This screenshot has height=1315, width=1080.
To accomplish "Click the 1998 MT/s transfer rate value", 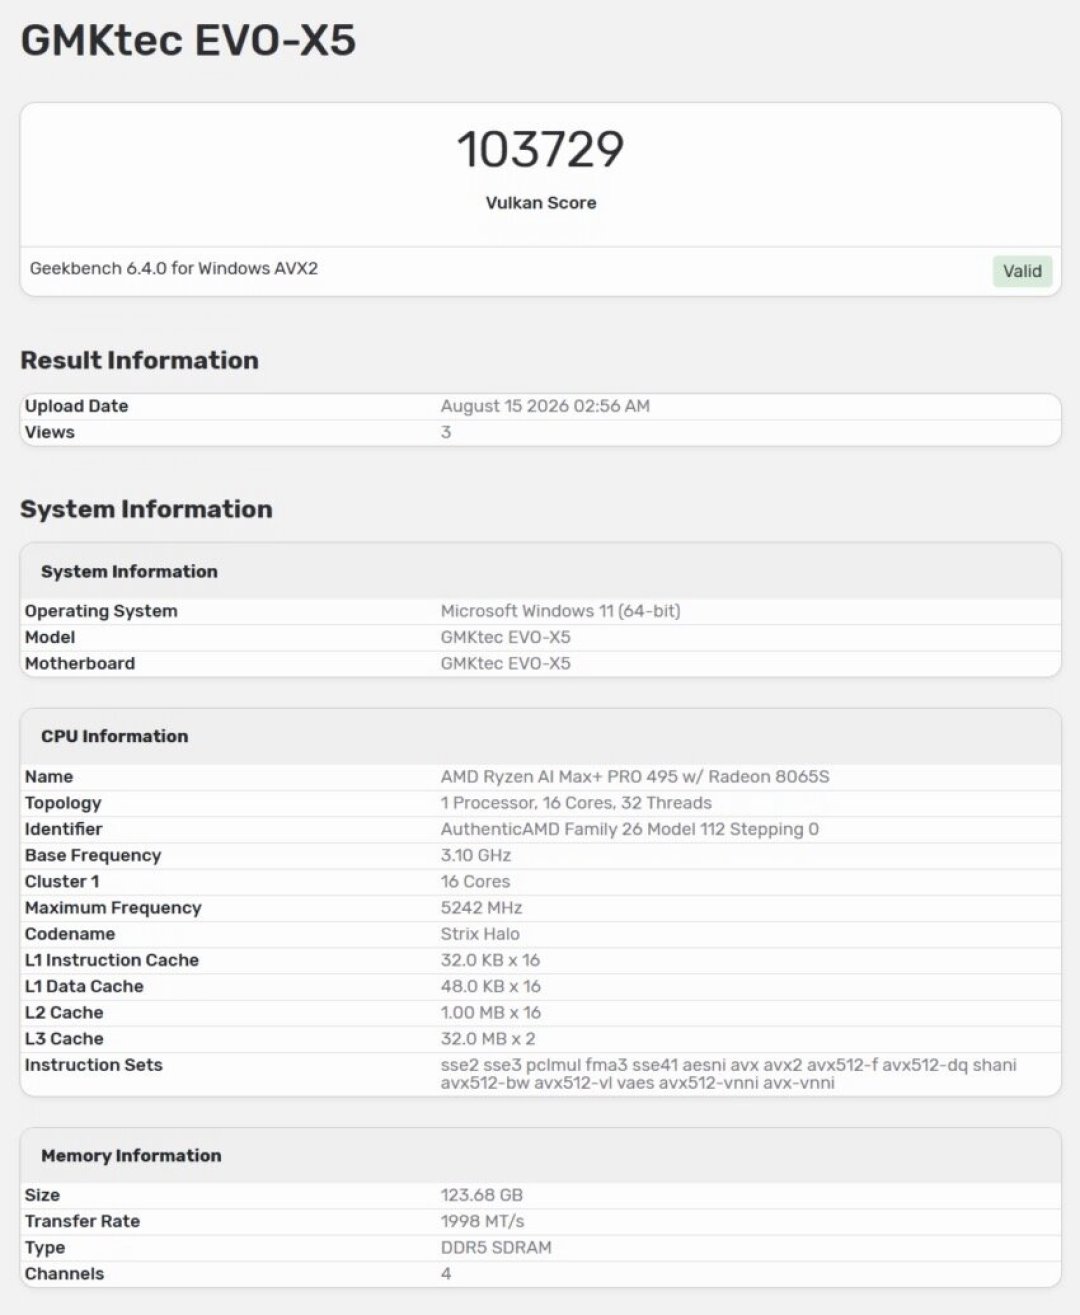I will [x=482, y=1221].
